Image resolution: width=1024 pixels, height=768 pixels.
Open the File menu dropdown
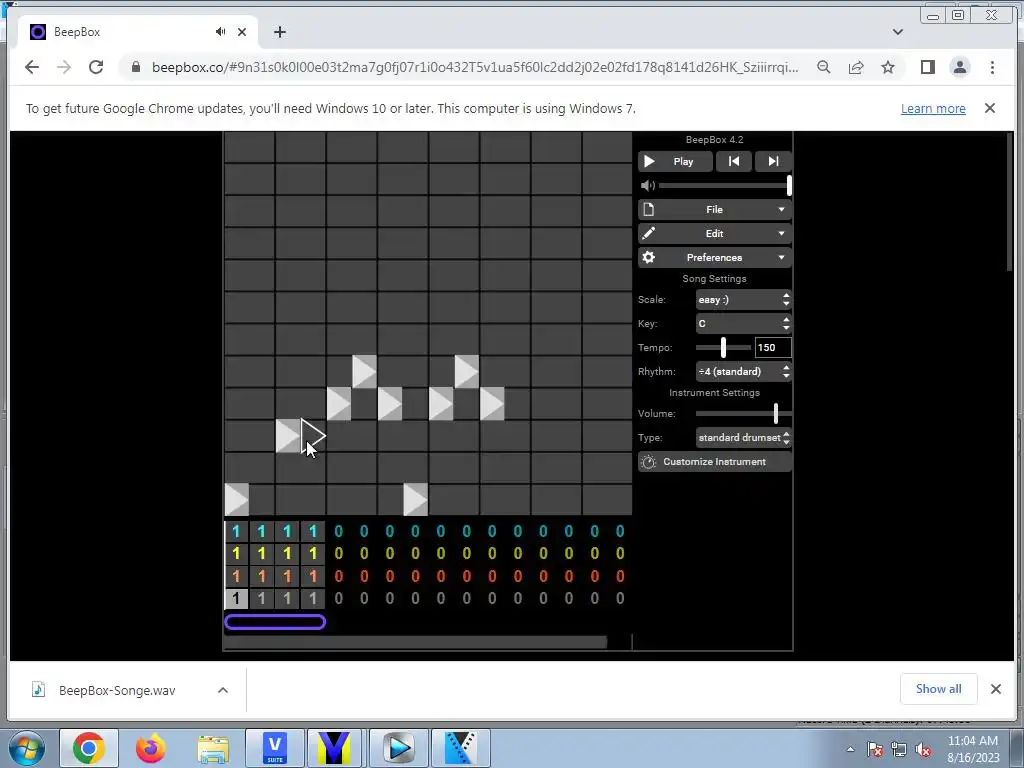714,210
